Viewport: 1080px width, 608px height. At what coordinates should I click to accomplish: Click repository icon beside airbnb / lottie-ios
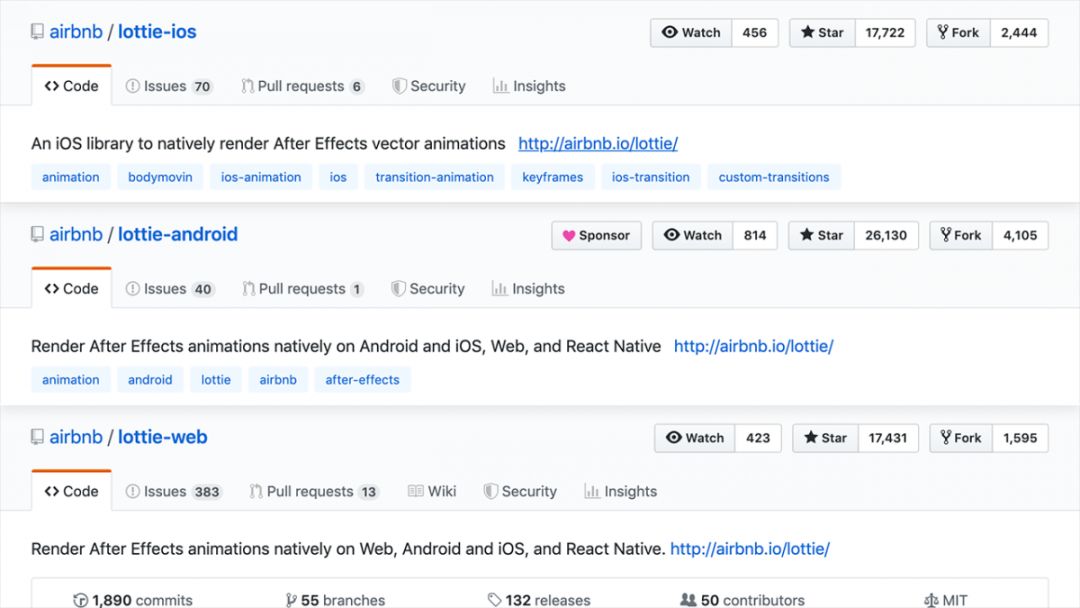[37, 32]
